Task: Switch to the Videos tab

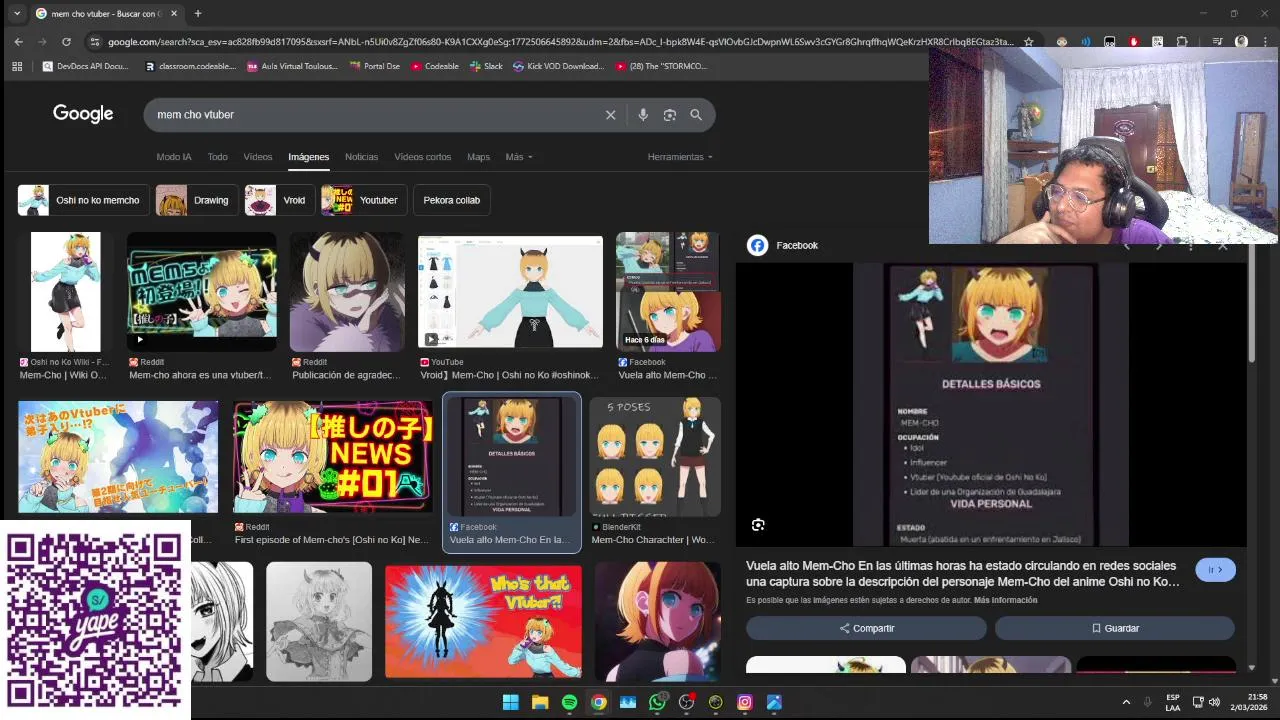Action: tap(257, 157)
